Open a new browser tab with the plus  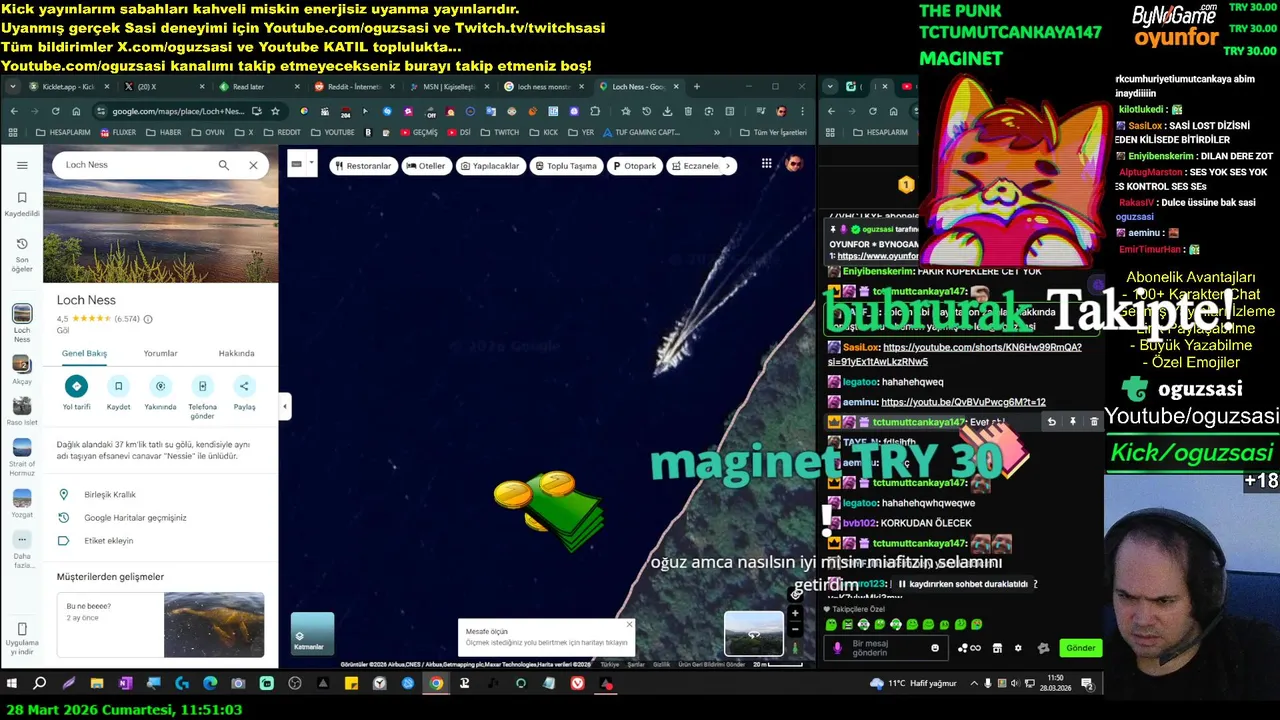[x=697, y=87]
